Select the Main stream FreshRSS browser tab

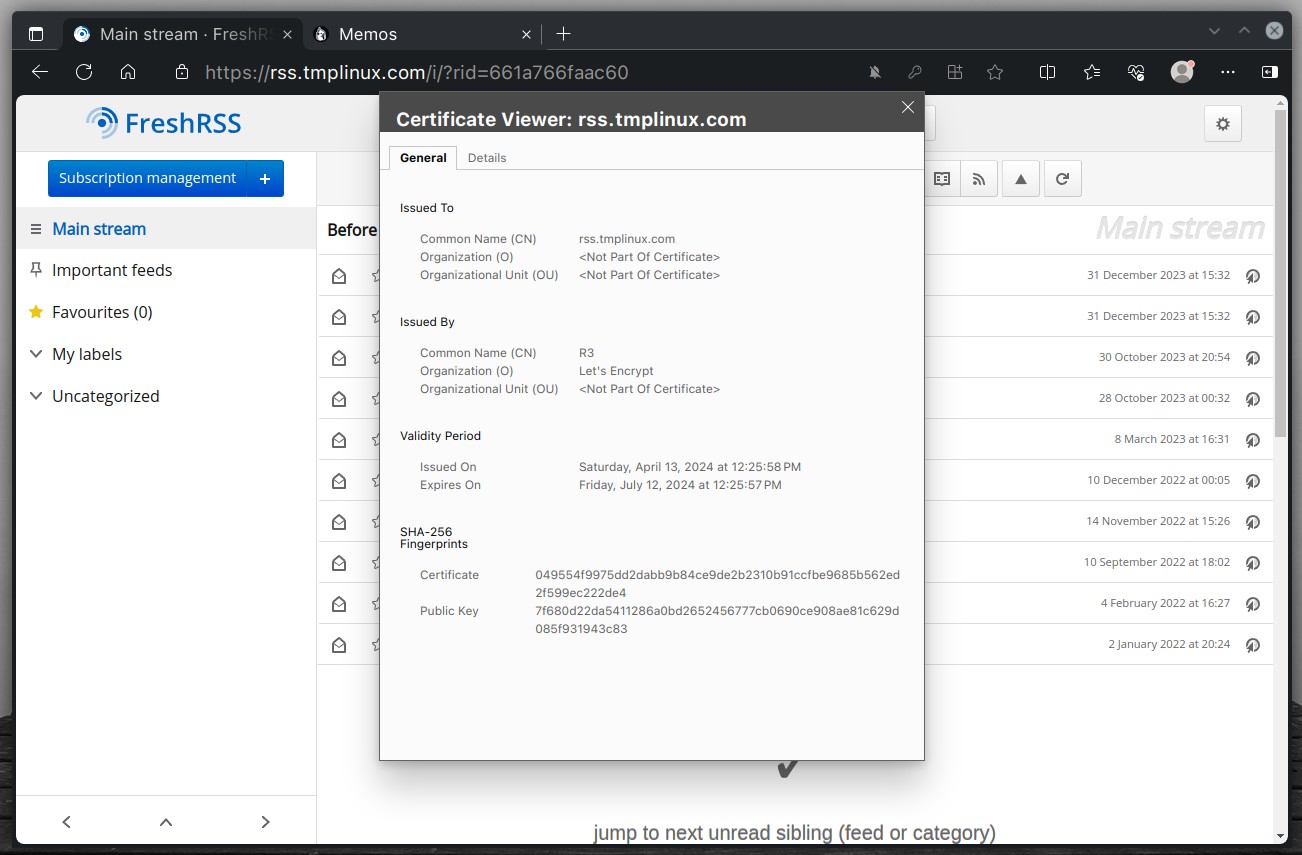tap(185, 34)
